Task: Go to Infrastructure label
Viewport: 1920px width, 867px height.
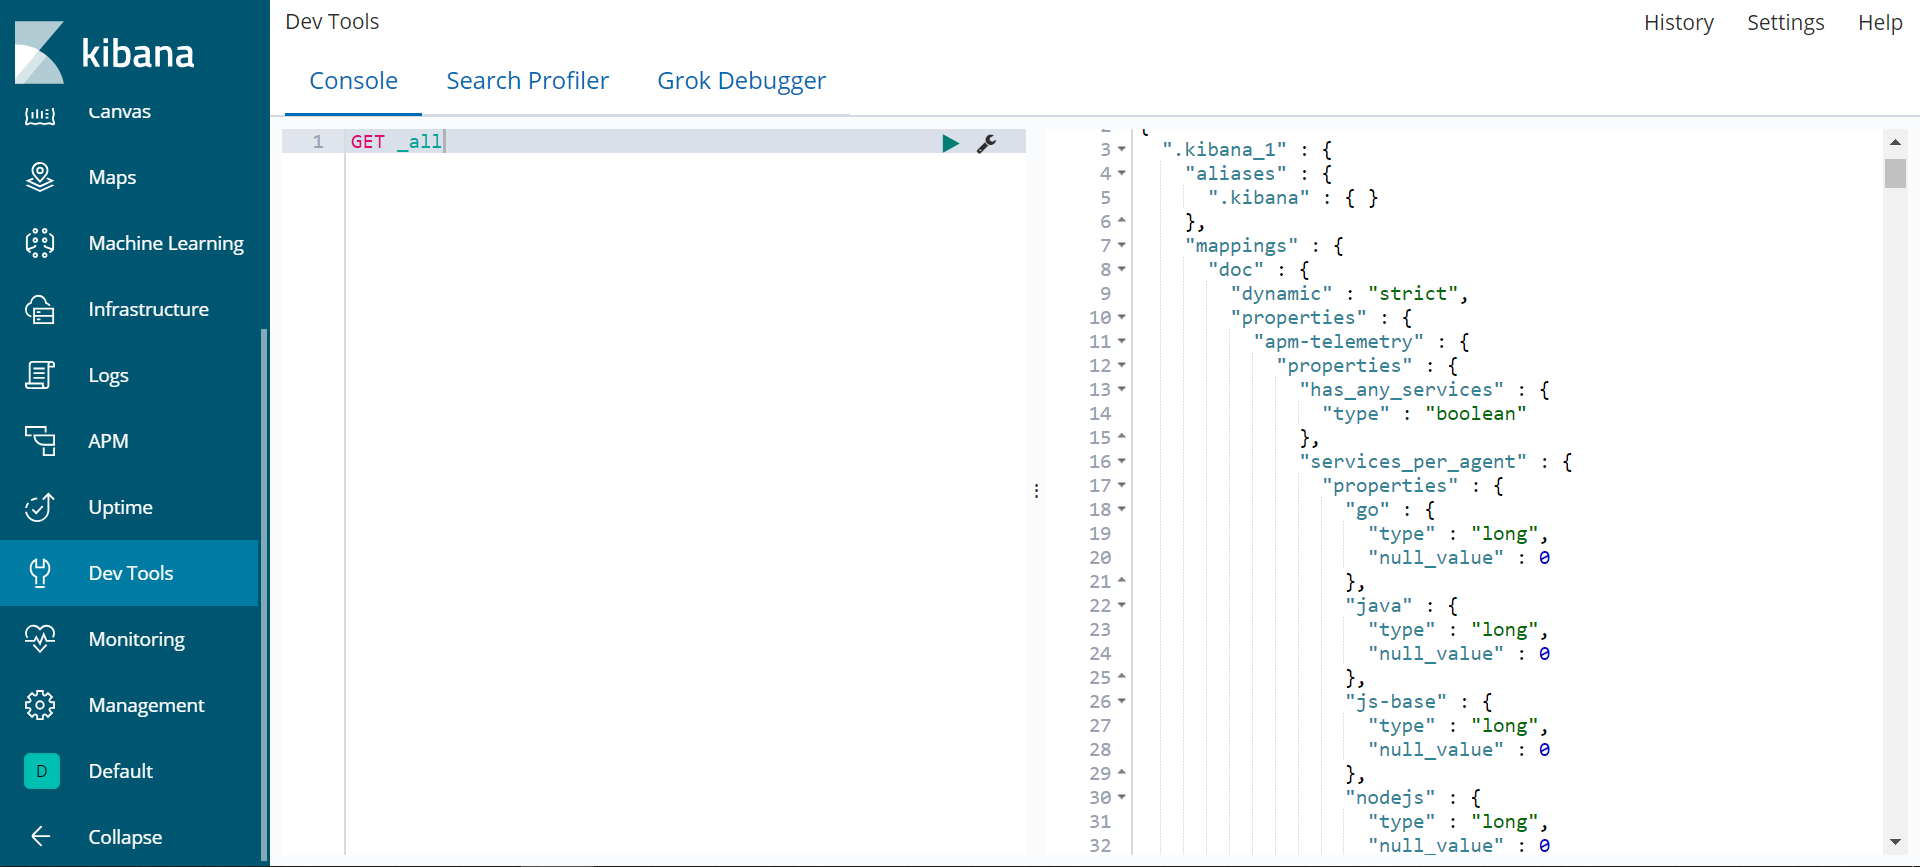Action: pos(148,309)
